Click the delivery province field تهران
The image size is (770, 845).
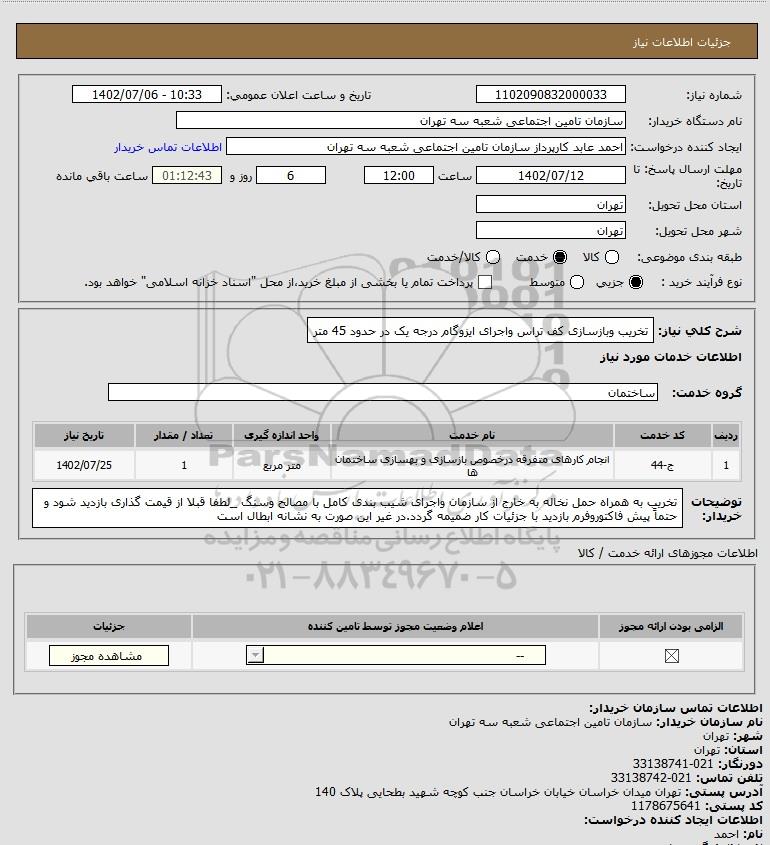point(551,204)
